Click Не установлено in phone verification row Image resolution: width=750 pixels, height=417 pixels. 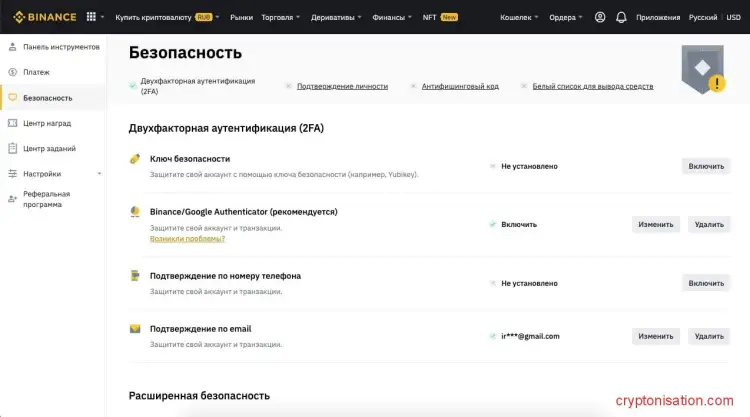point(529,283)
